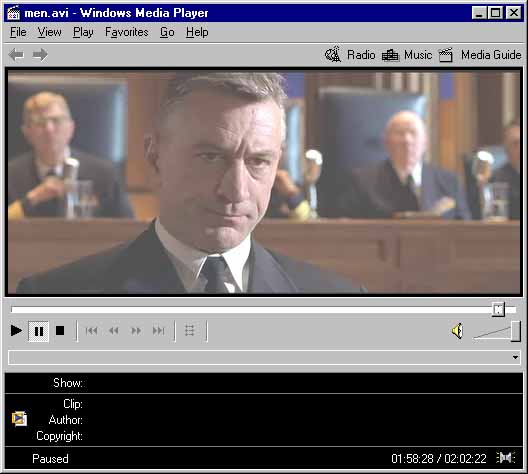
Task: Click the Music toolbar icon
Action: click(390, 55)
